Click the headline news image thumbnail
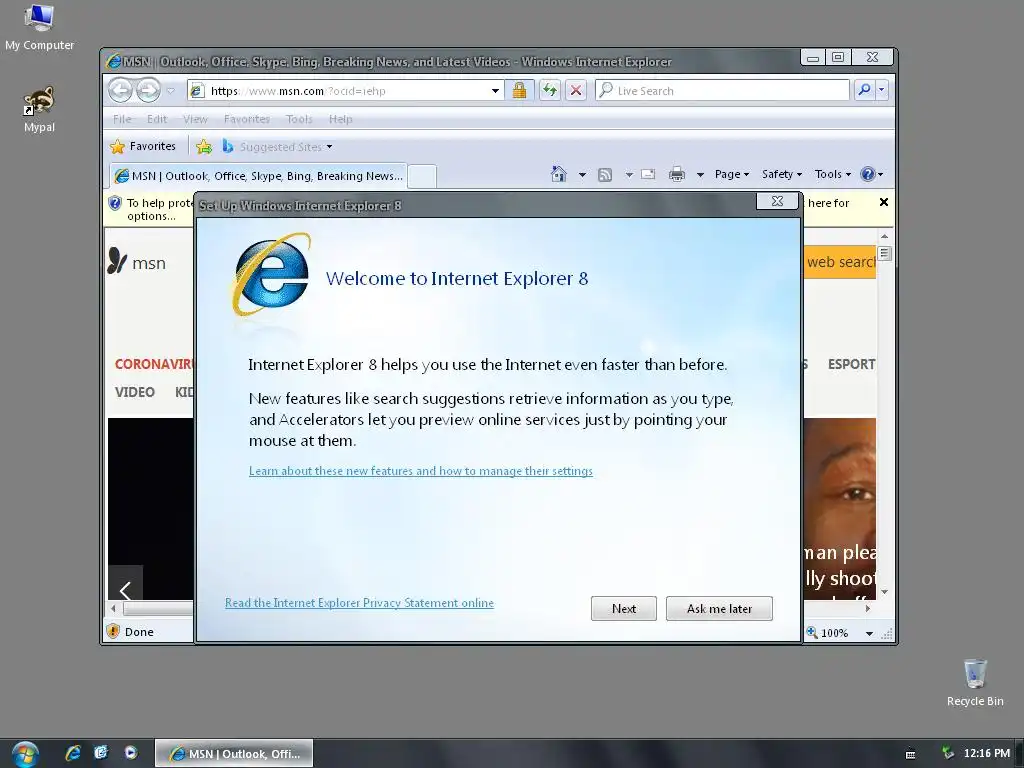The height and width of the screenshot is (768, 1024). coord(840,509)
